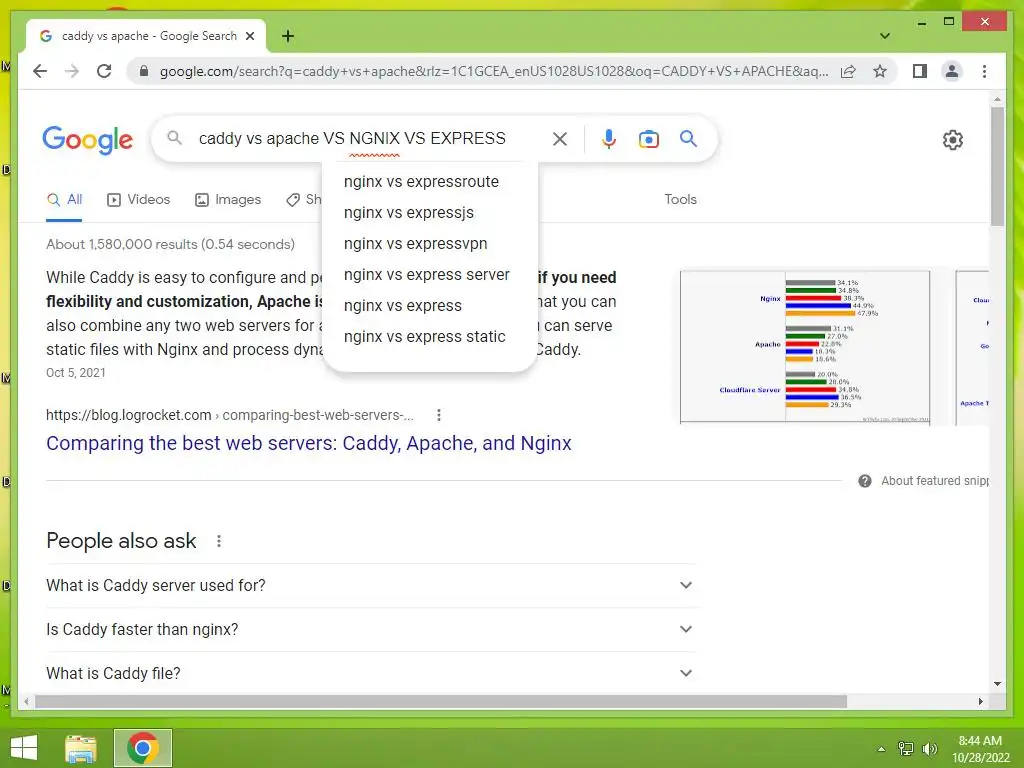Viewport: 1024px width, 768px height.
Task: Open the Windows Start menu
Action: (24, 748)
